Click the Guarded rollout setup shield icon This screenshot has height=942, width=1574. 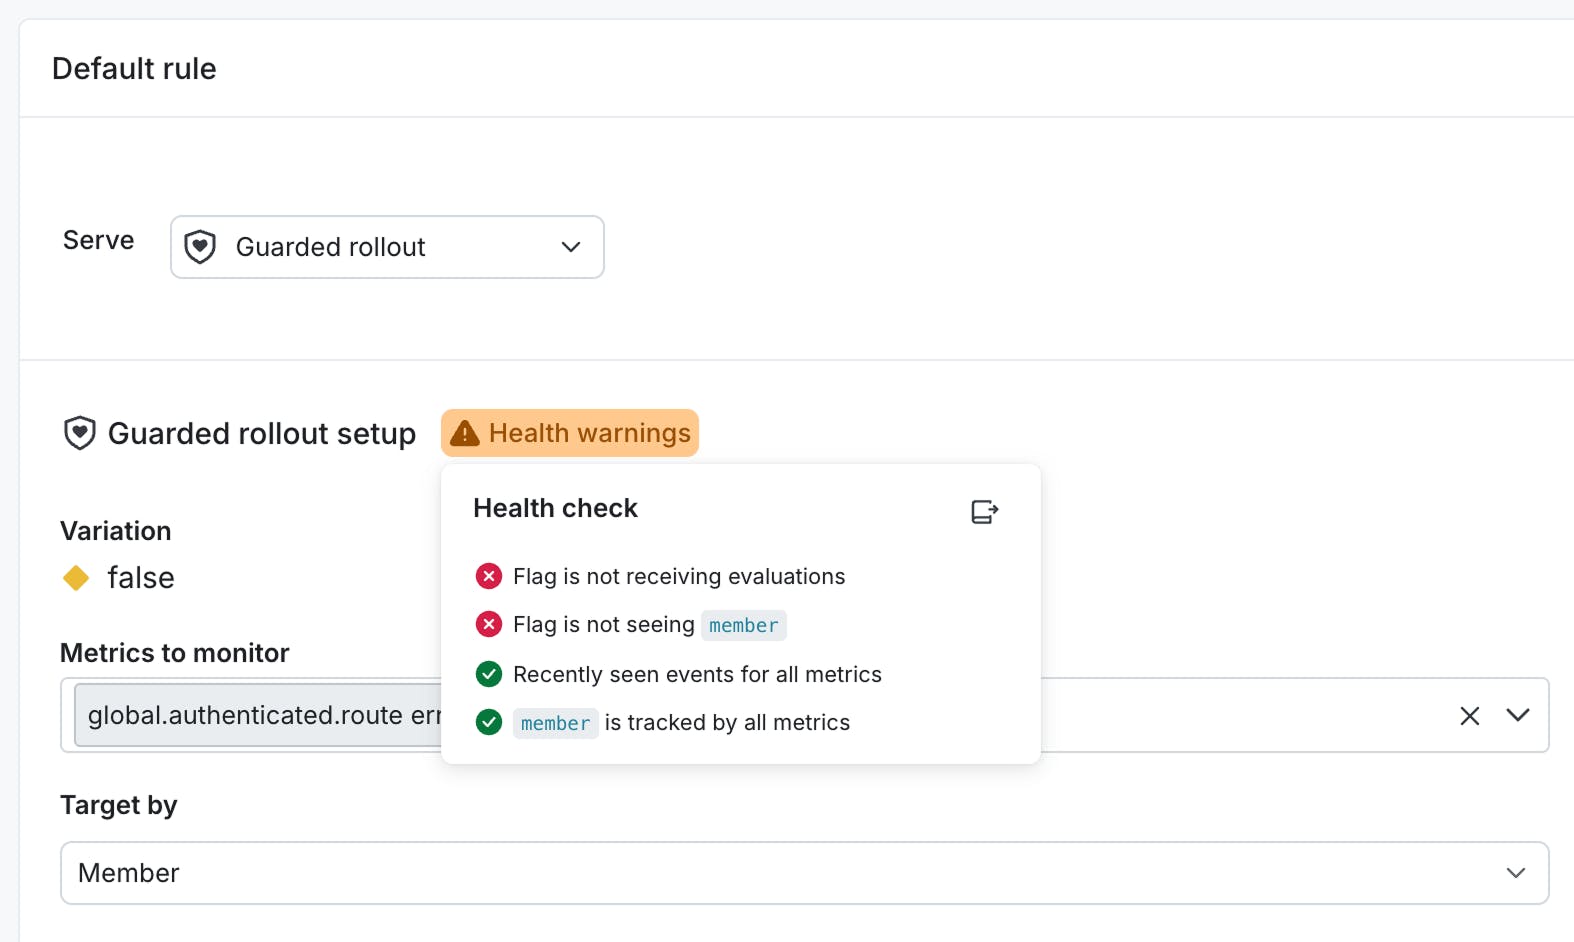pyautogui.click(x=80, y=433)
